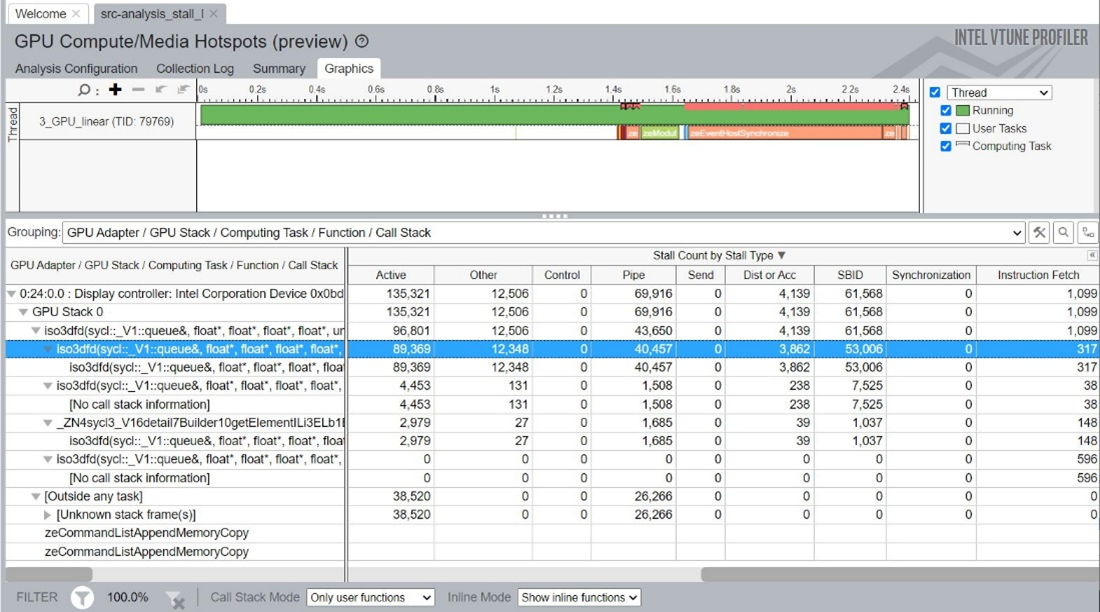The width and height of the screenshot is (1100, 612).
Task: Open the grouping customization tools icon
Action: point(1040,232)
